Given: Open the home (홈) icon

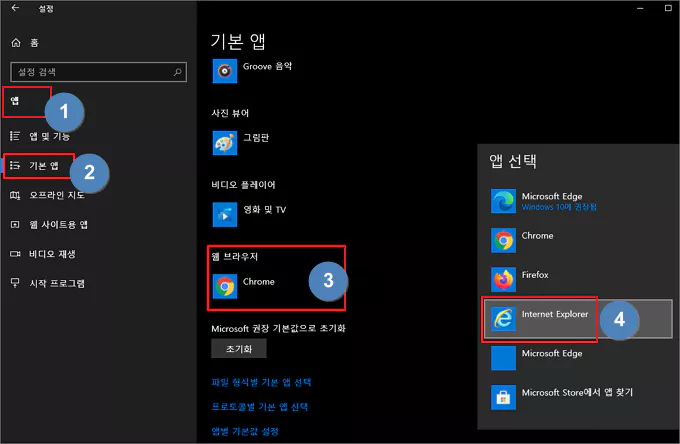Looking at the screenshot, I should (16, 42).
